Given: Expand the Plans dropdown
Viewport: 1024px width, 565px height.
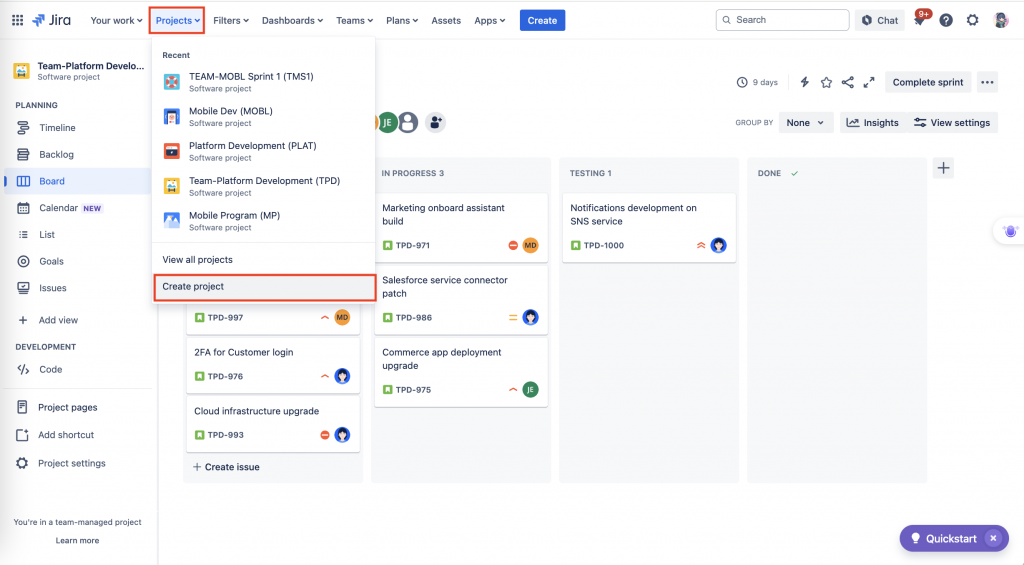Looking at the screenshot, I should pos(402,20).
